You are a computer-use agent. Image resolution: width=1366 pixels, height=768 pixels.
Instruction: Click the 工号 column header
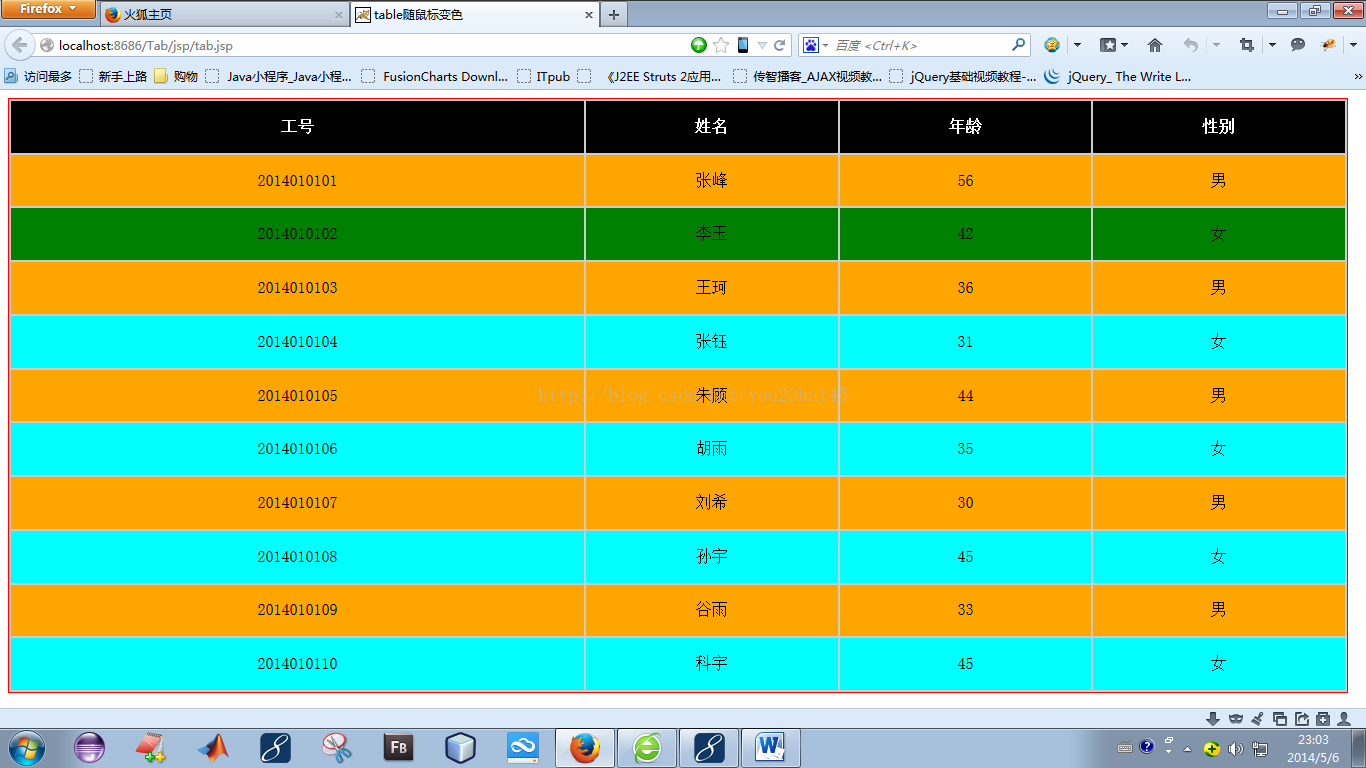click(297, 127)
